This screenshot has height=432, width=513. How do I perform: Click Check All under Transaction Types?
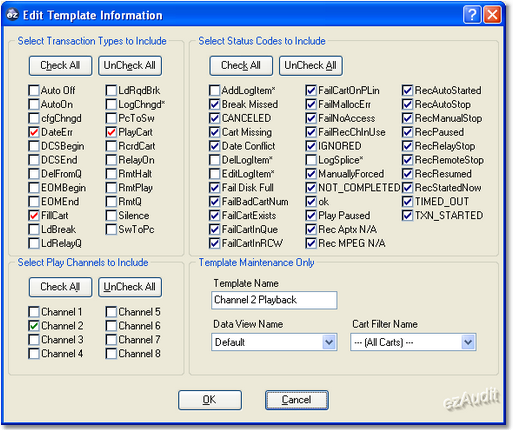[x=60, y=66]
